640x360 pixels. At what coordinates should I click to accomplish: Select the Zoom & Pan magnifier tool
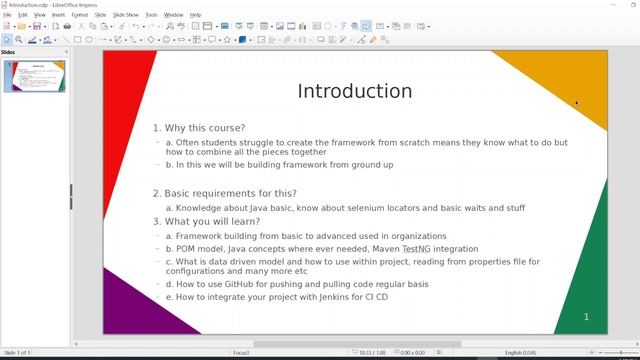[18, 40]
